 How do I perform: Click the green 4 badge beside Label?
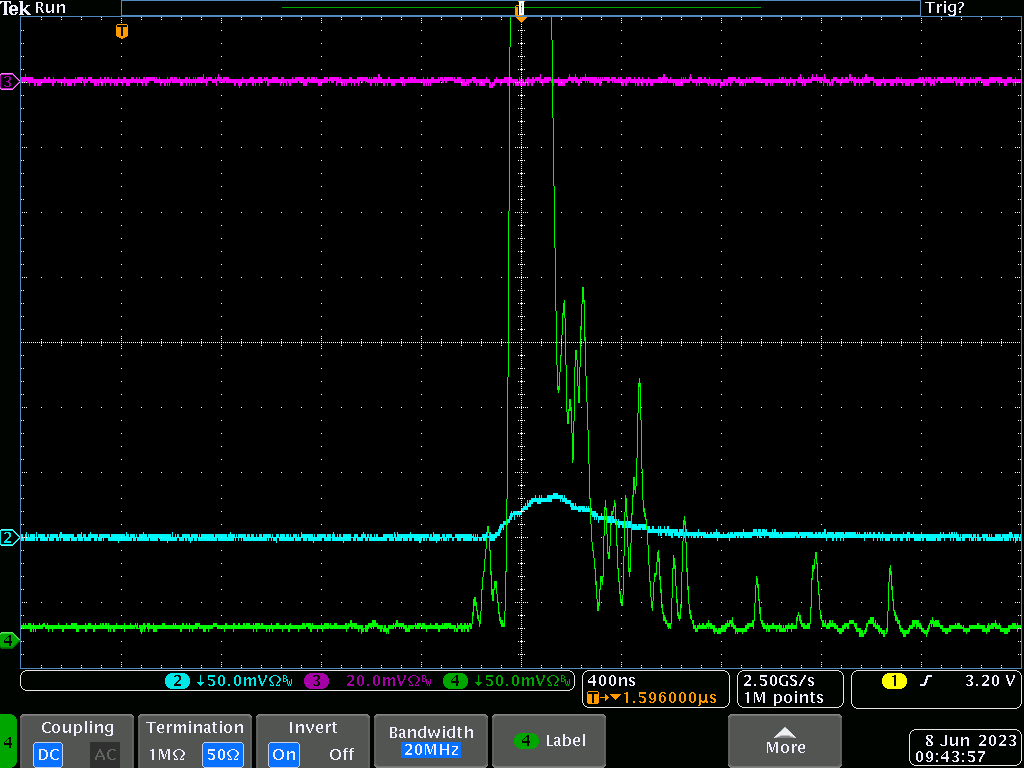pyautogui.click(x=526, y=741)
